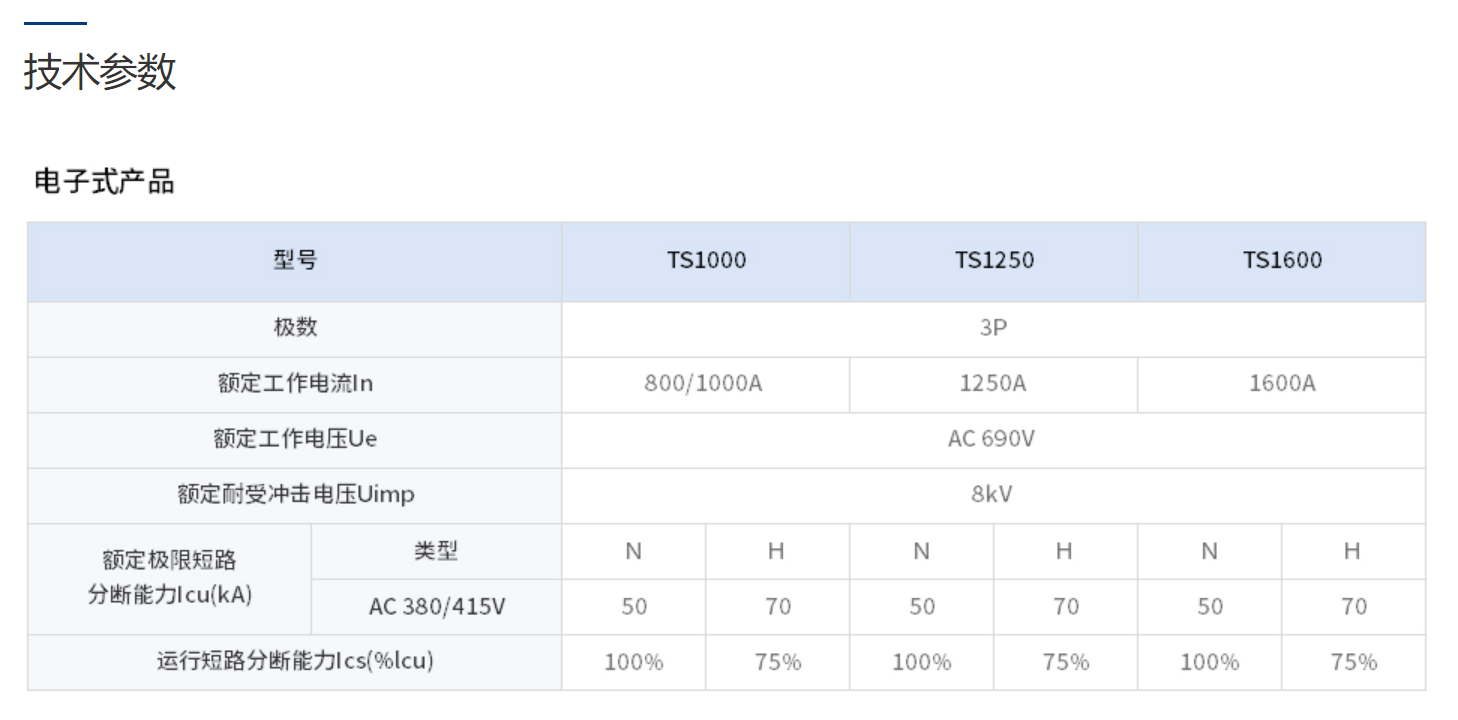Click the 额定耐受冲击电压Uimp row label
The width and height of the screenshot is (1458, 720).
(294, 494)
